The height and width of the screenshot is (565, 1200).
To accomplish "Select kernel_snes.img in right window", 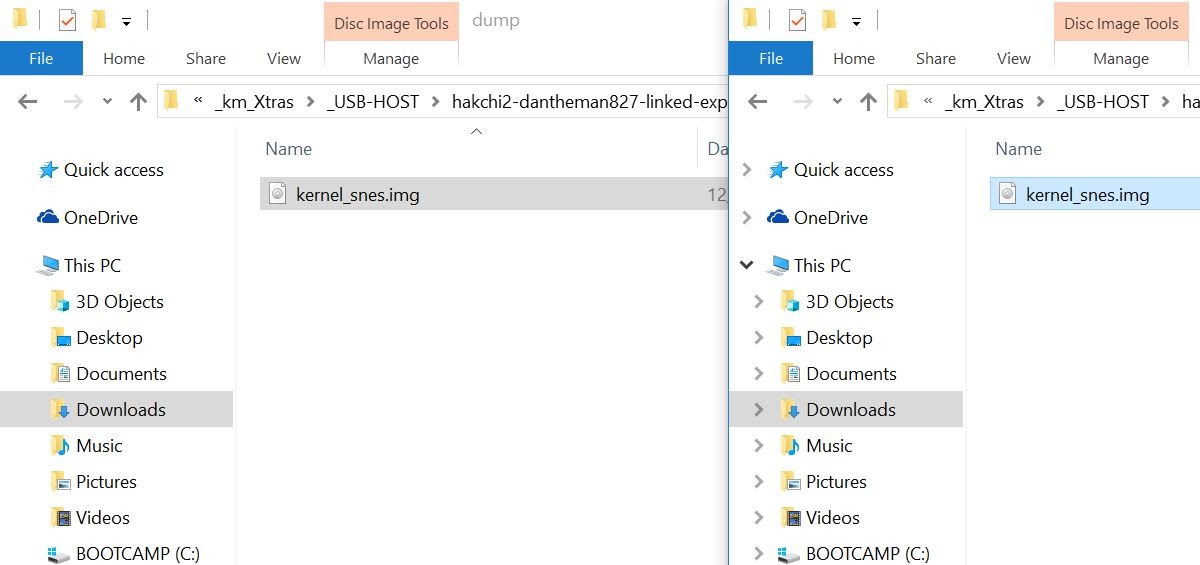I will [x=1095, y=194].
